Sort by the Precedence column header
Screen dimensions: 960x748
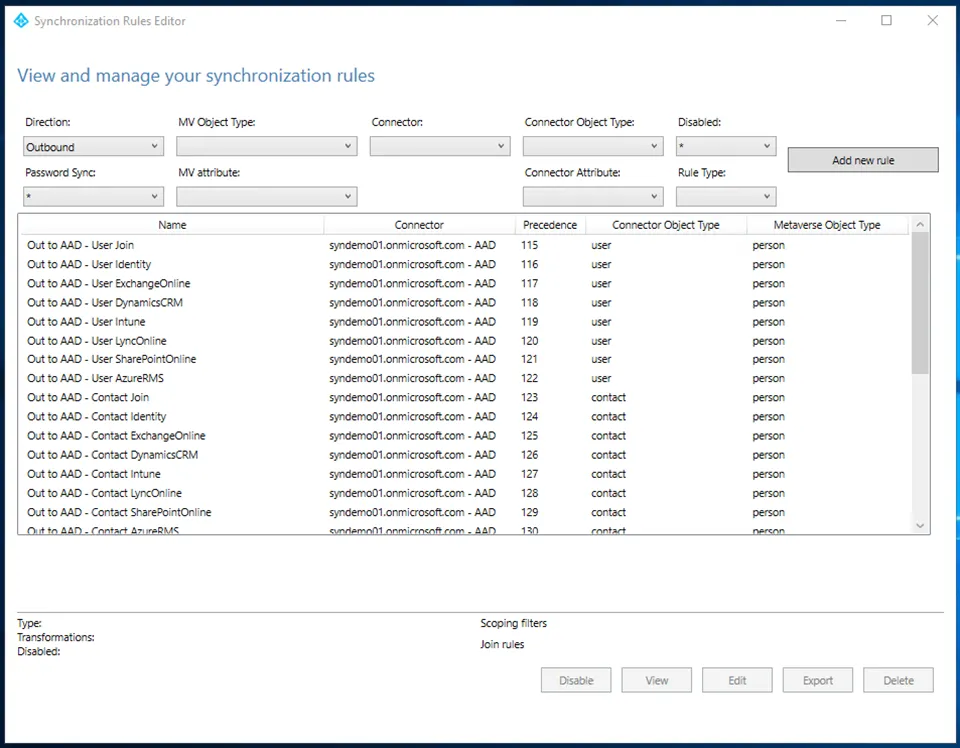(x=550, y=225)
